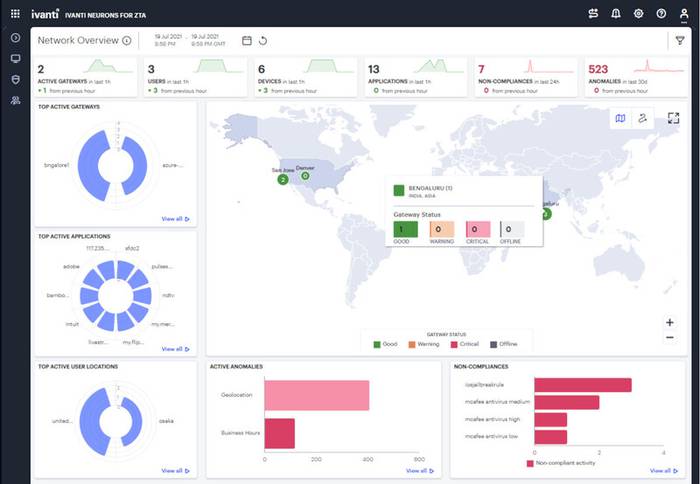Click osaka segment in user locations chart
Viewport: 700px width, 484px height.
[x=134, y=421]
